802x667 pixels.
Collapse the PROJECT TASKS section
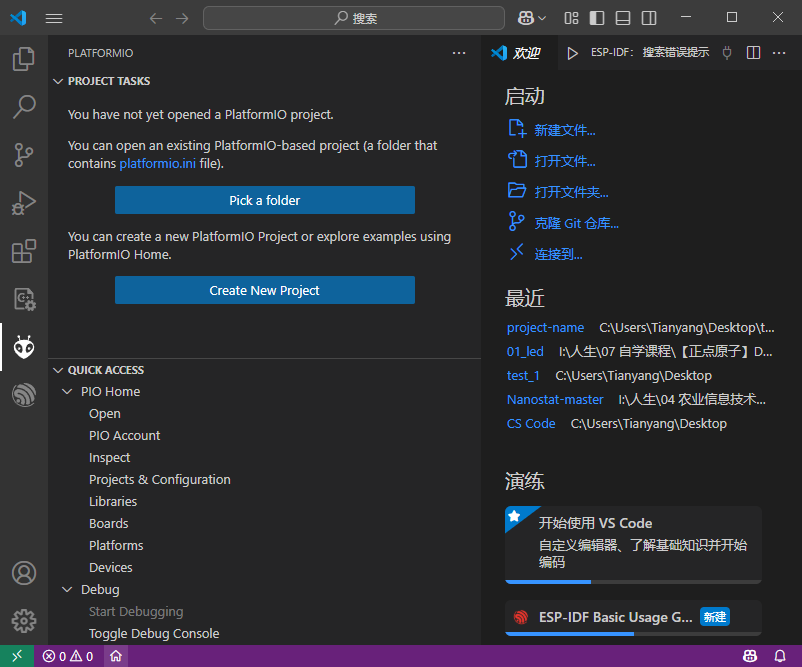pos(58,81)
